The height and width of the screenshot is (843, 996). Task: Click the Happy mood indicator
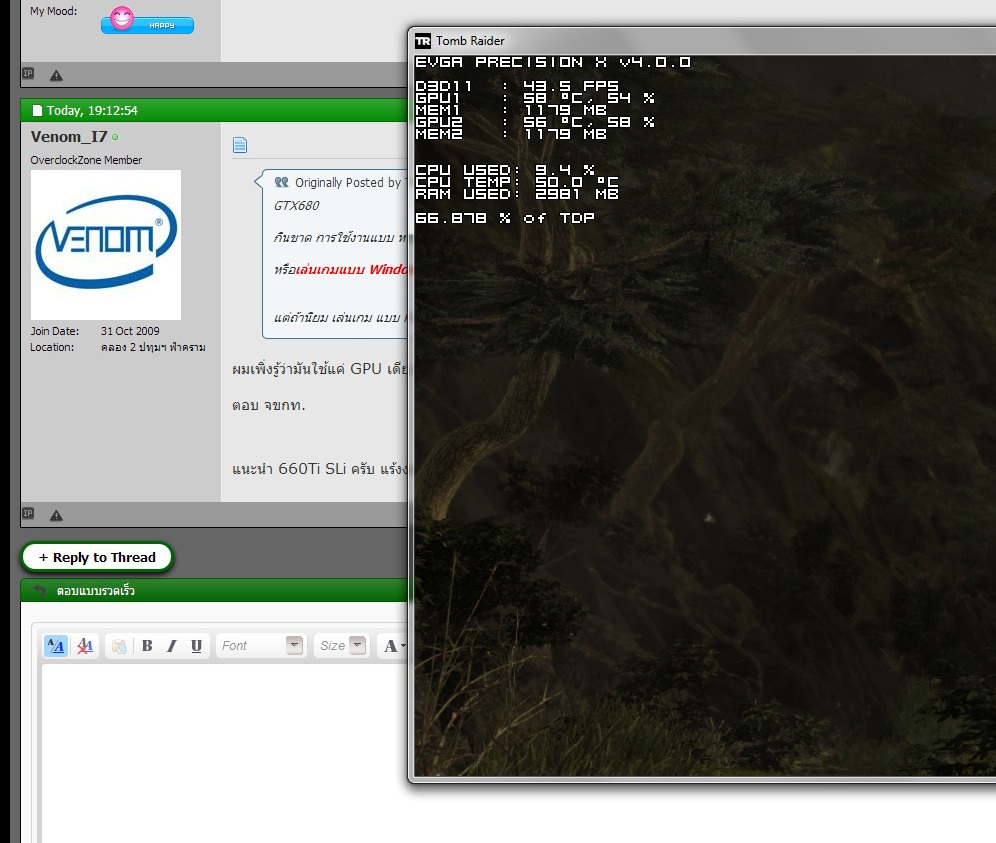click(147, 20)
